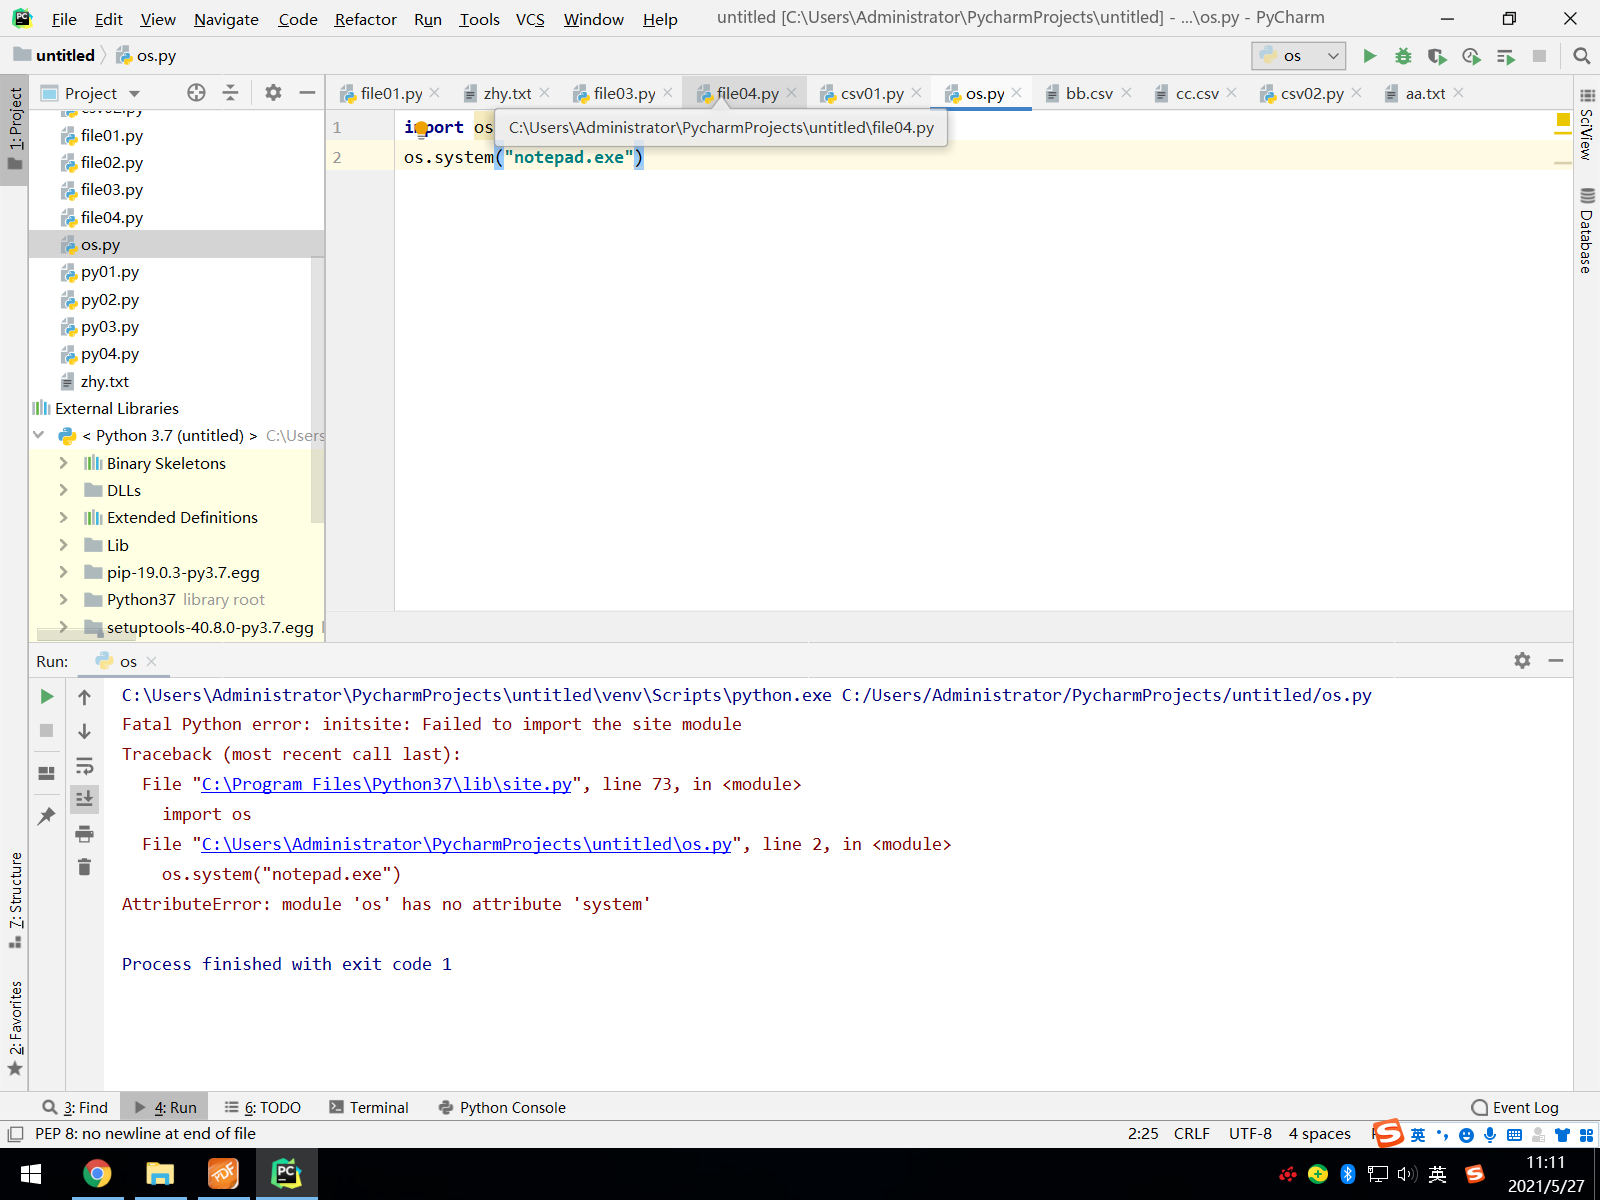Locate current file with the crosshair icon
Image resolution: width=1600 pixels, height=1200 pixels.
point(196,93)
